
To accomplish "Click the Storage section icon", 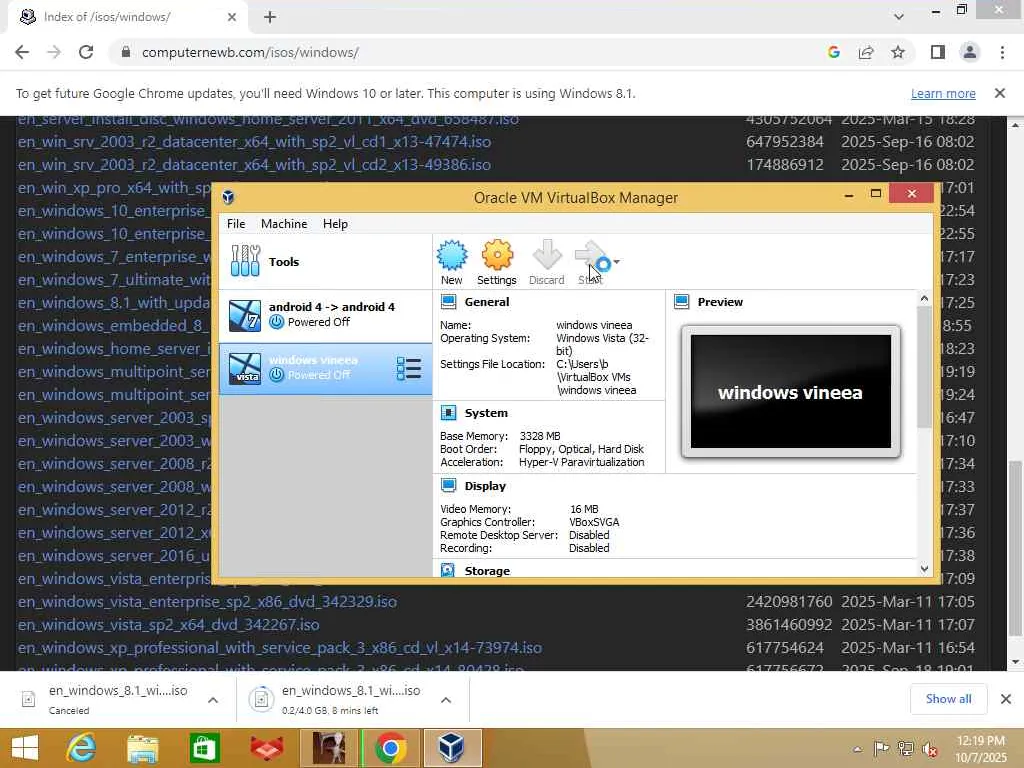I will click(x=448, y=570).
